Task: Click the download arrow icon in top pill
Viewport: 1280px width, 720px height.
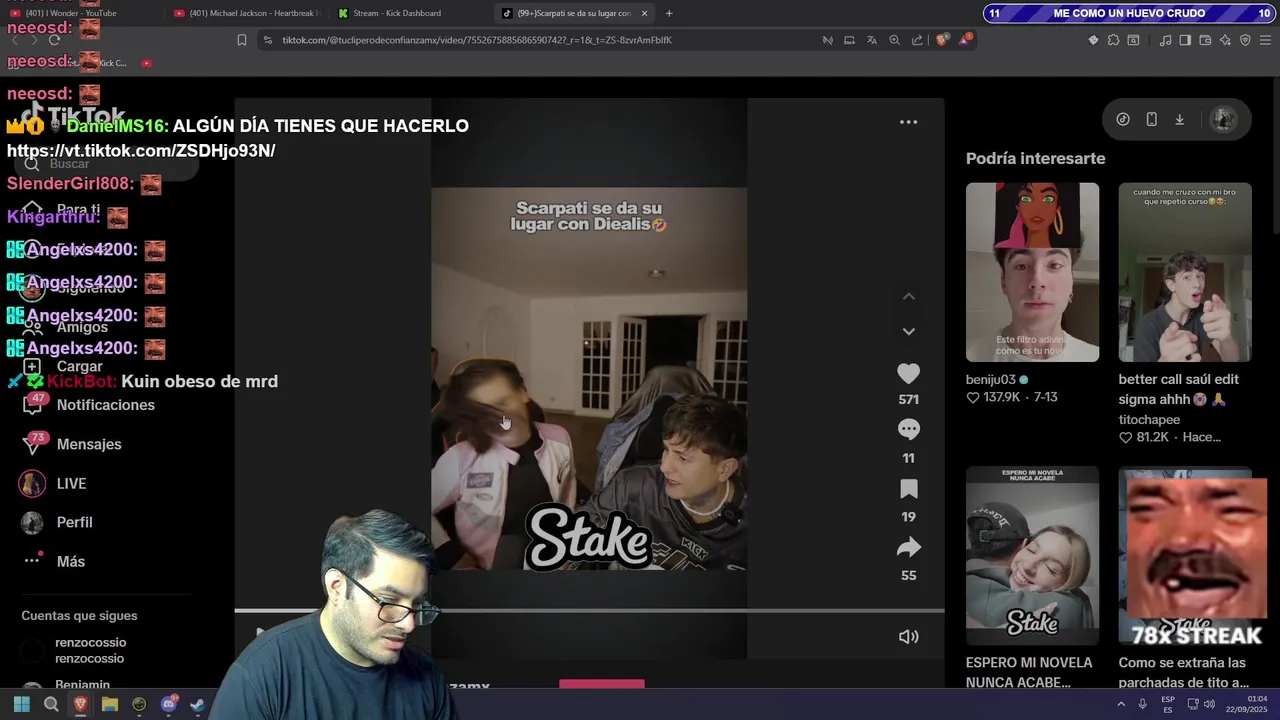Action: pyautogui.click(x=1179, y=119)
